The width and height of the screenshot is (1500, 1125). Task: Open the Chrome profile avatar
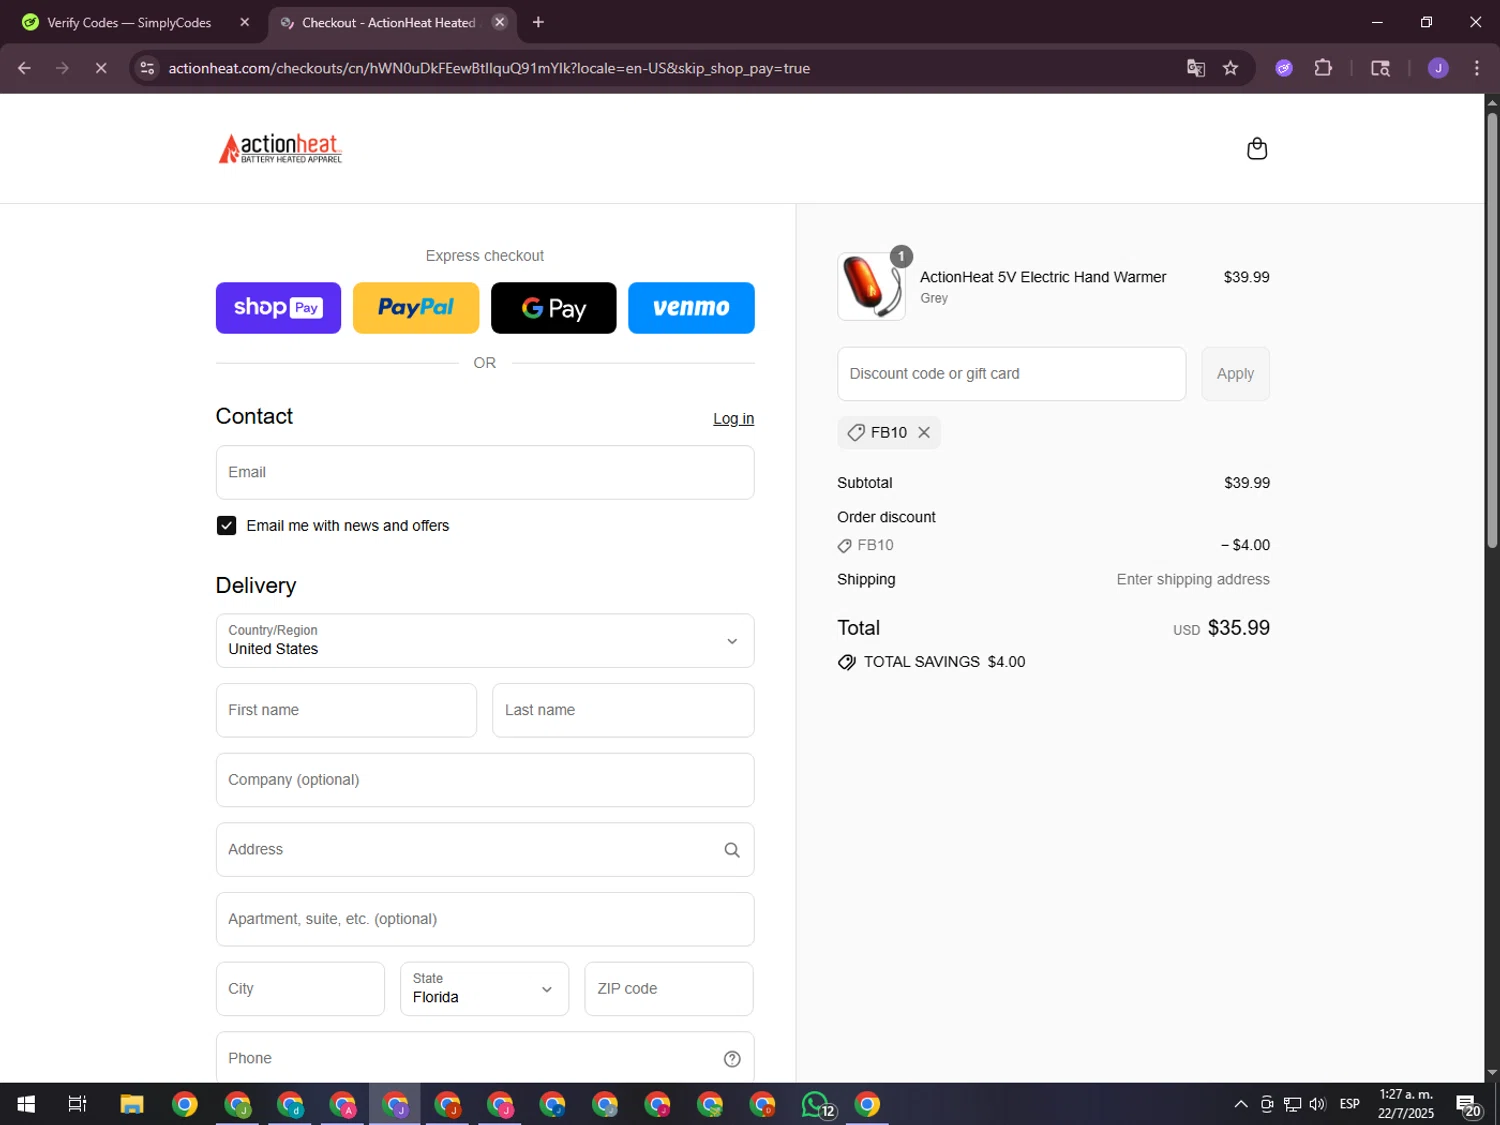1438,68
